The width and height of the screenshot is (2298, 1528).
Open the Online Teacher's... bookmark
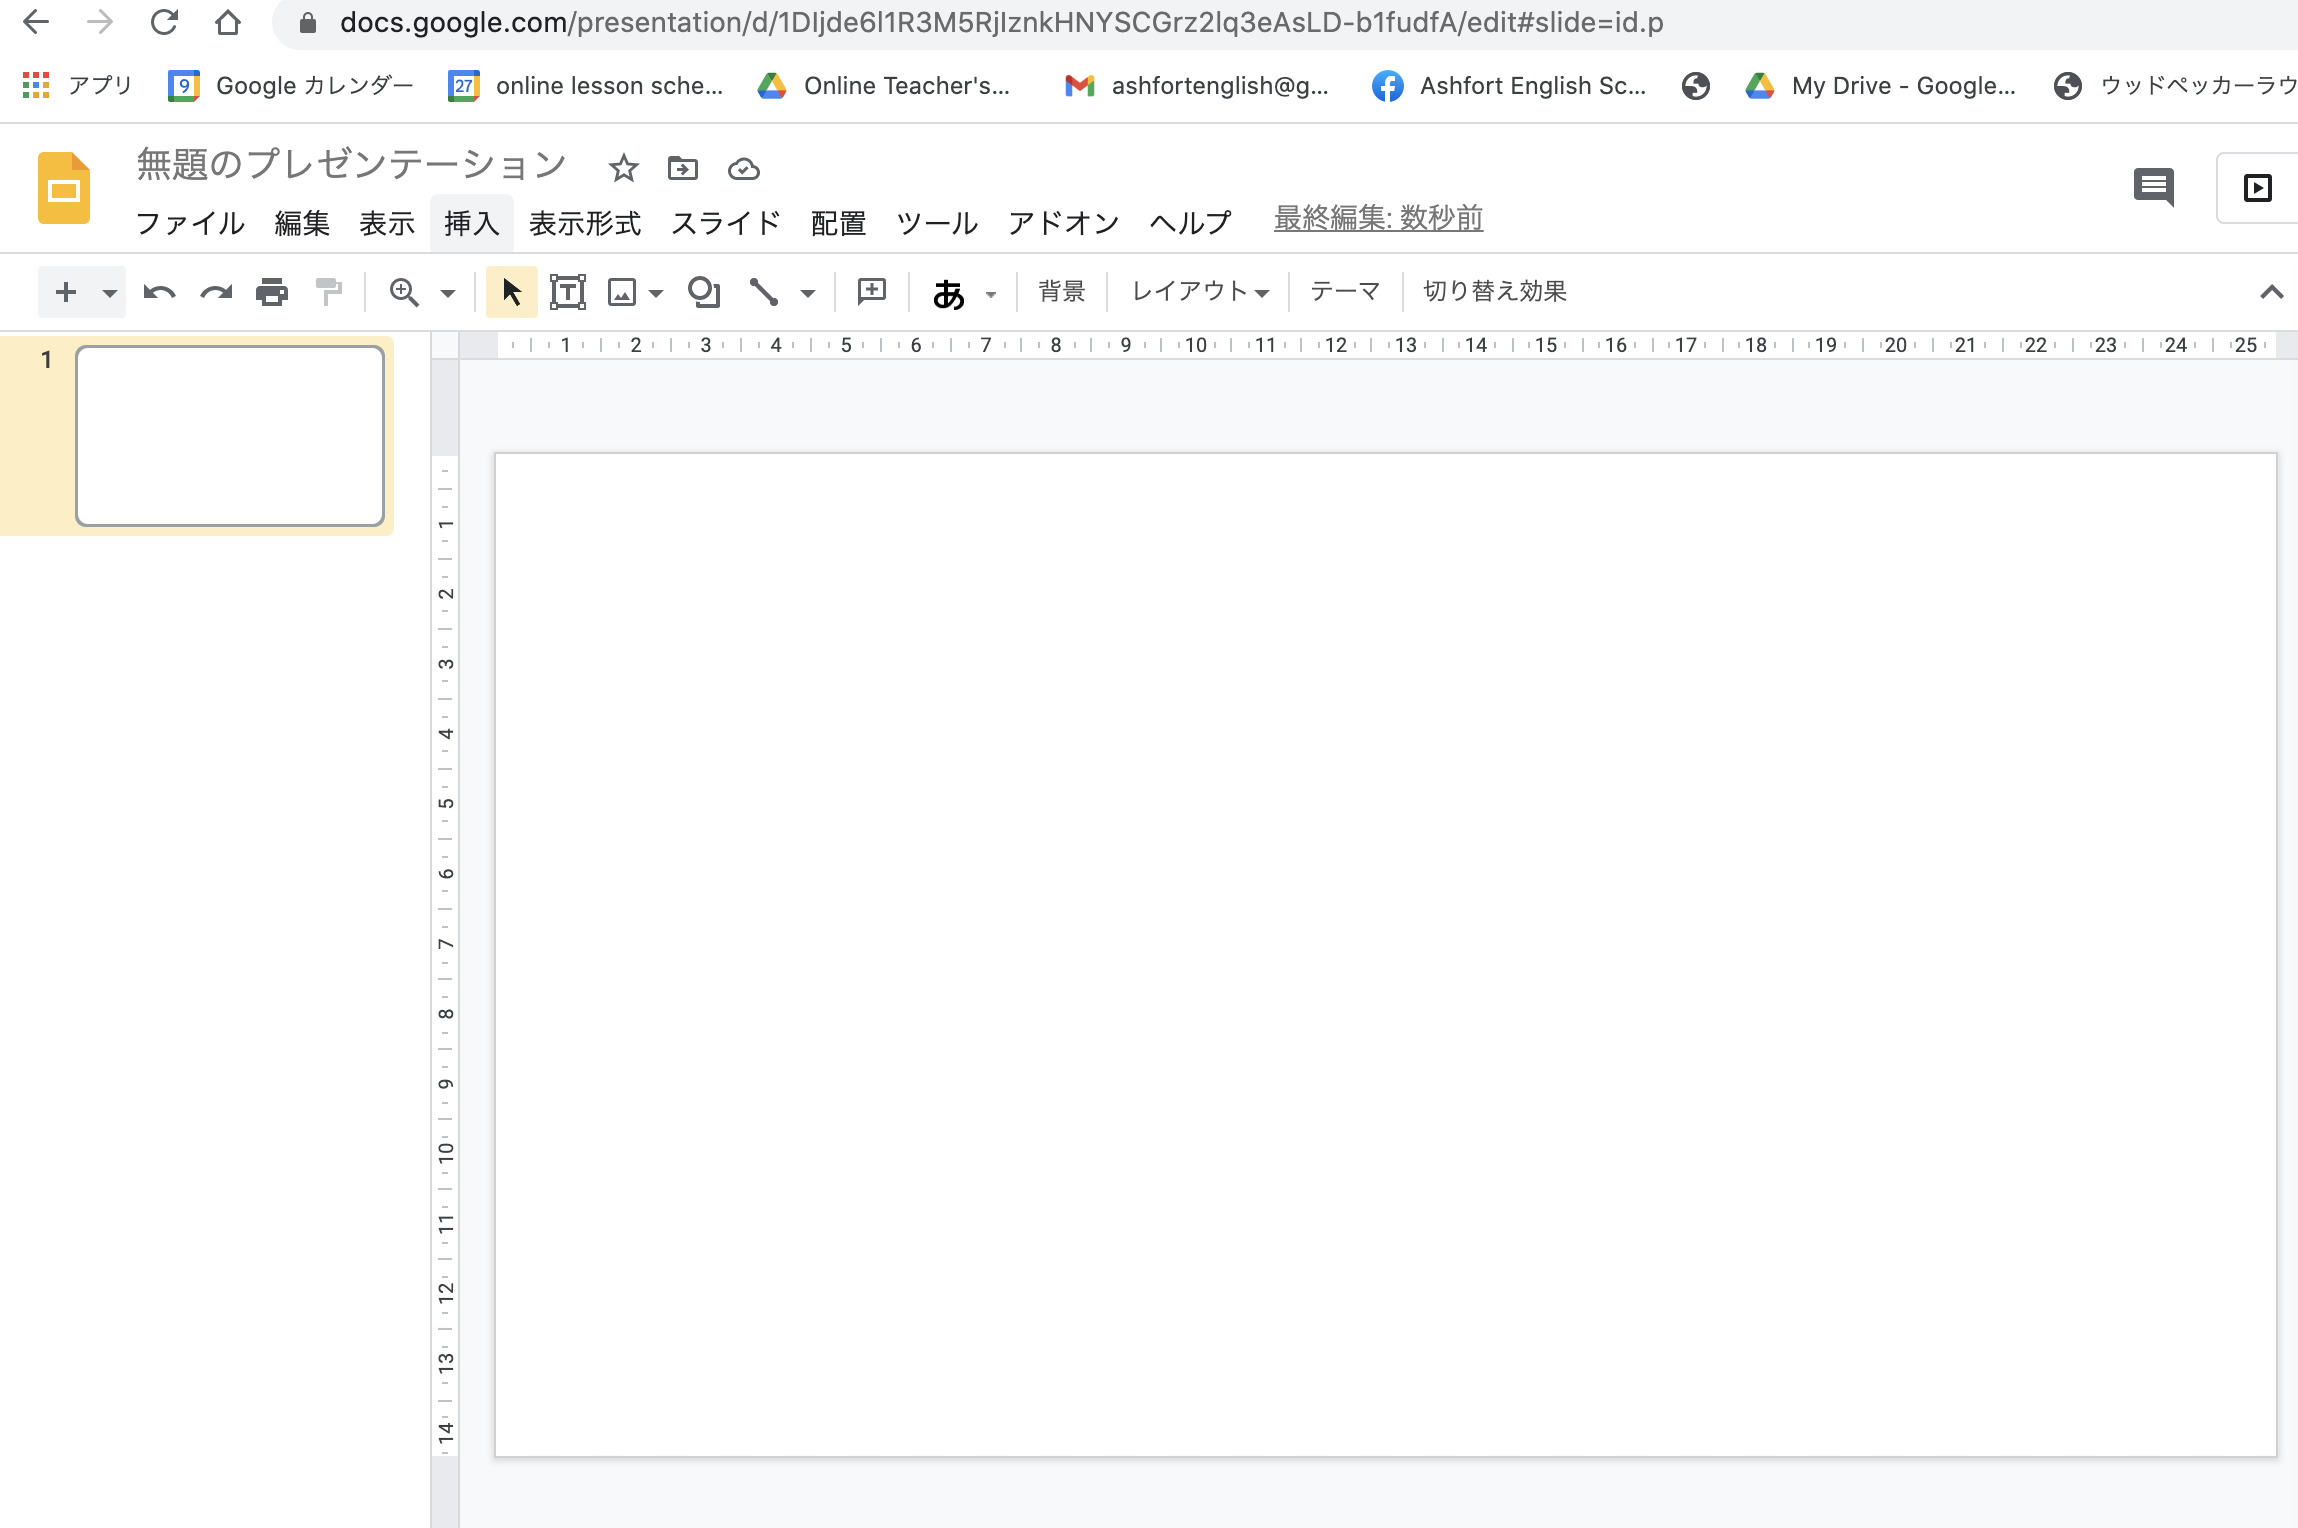884,86
